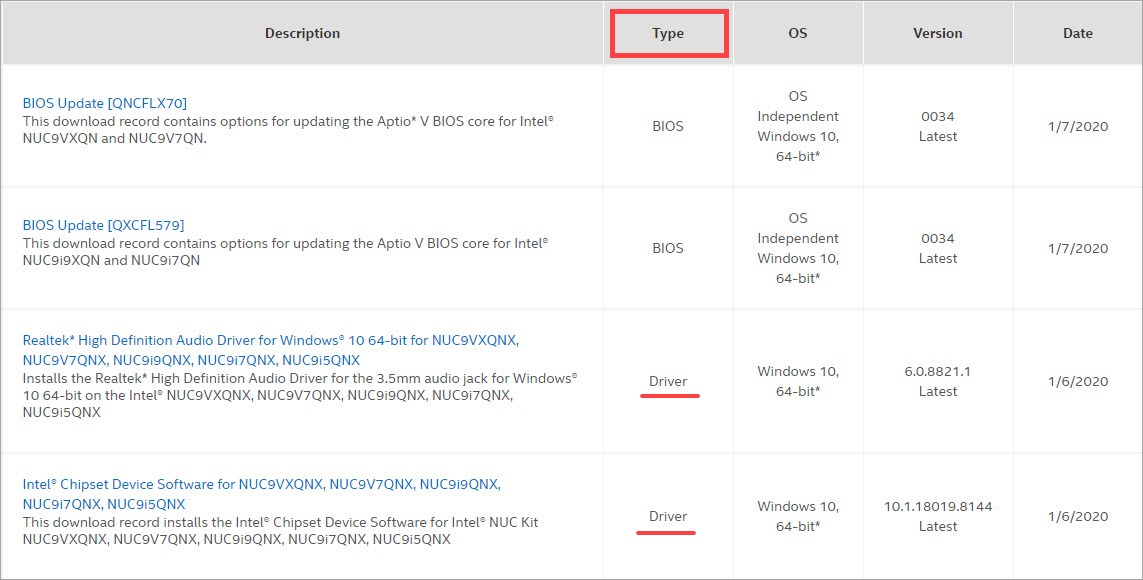
Task: Click the 1/7/2020 date in QNCFLX70 row
Action: click(x=1078, y=127)
